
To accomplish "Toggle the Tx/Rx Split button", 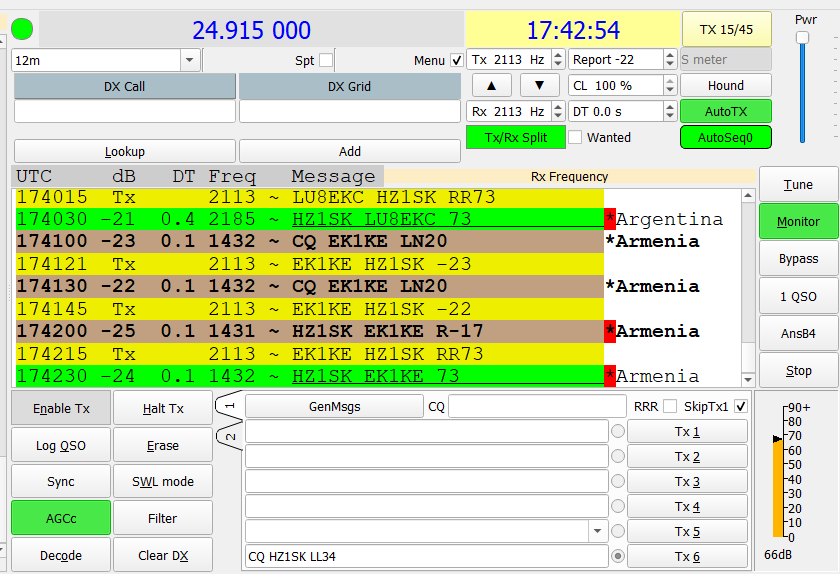I will pyautogui.click(x=516, y=137).
